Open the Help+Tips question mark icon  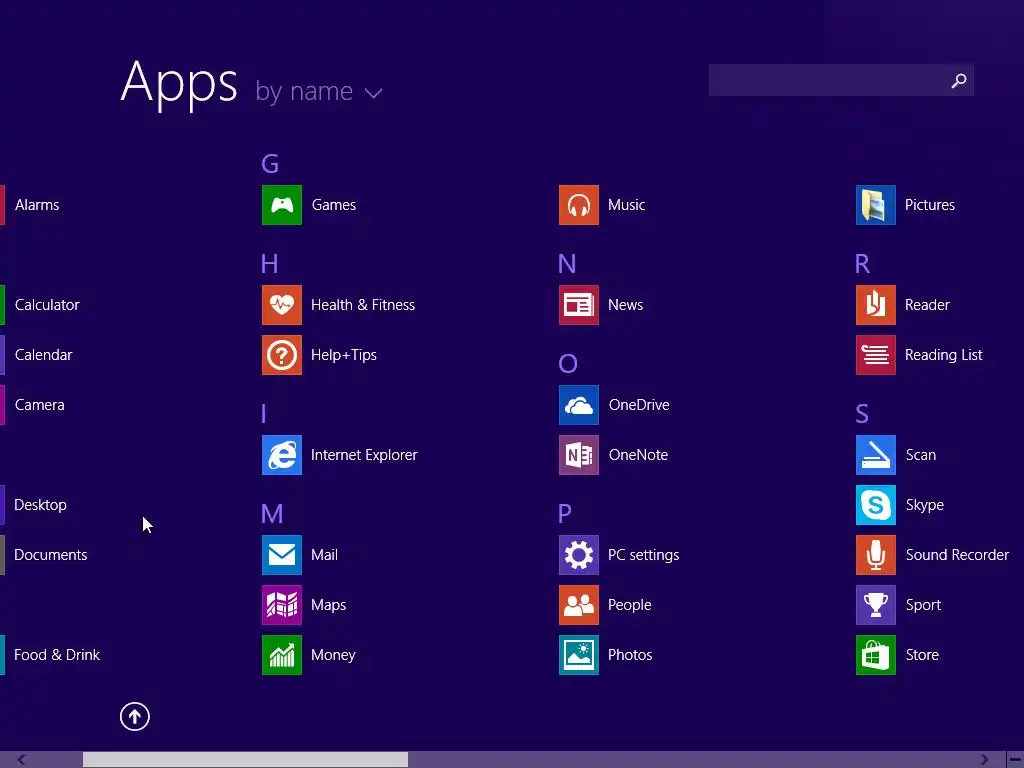[x=281, y=355]
